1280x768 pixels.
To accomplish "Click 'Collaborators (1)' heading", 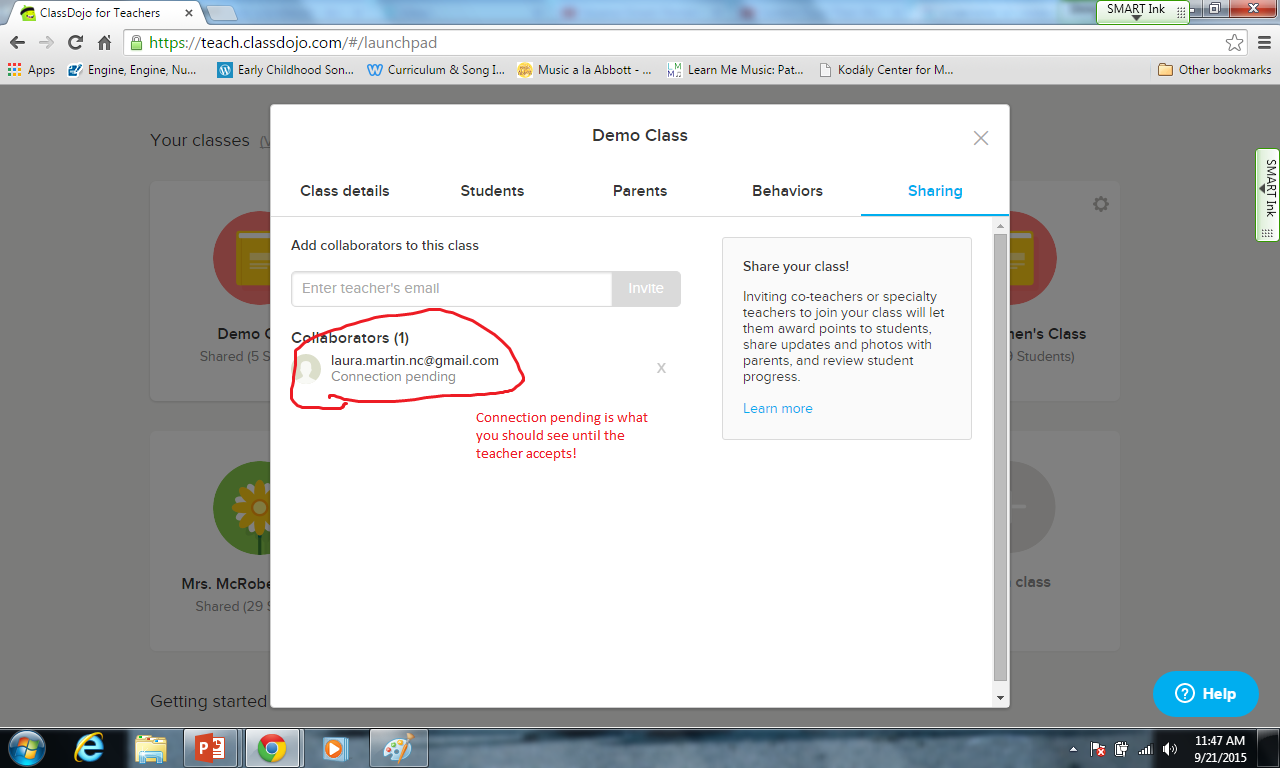I will [350, 338].
